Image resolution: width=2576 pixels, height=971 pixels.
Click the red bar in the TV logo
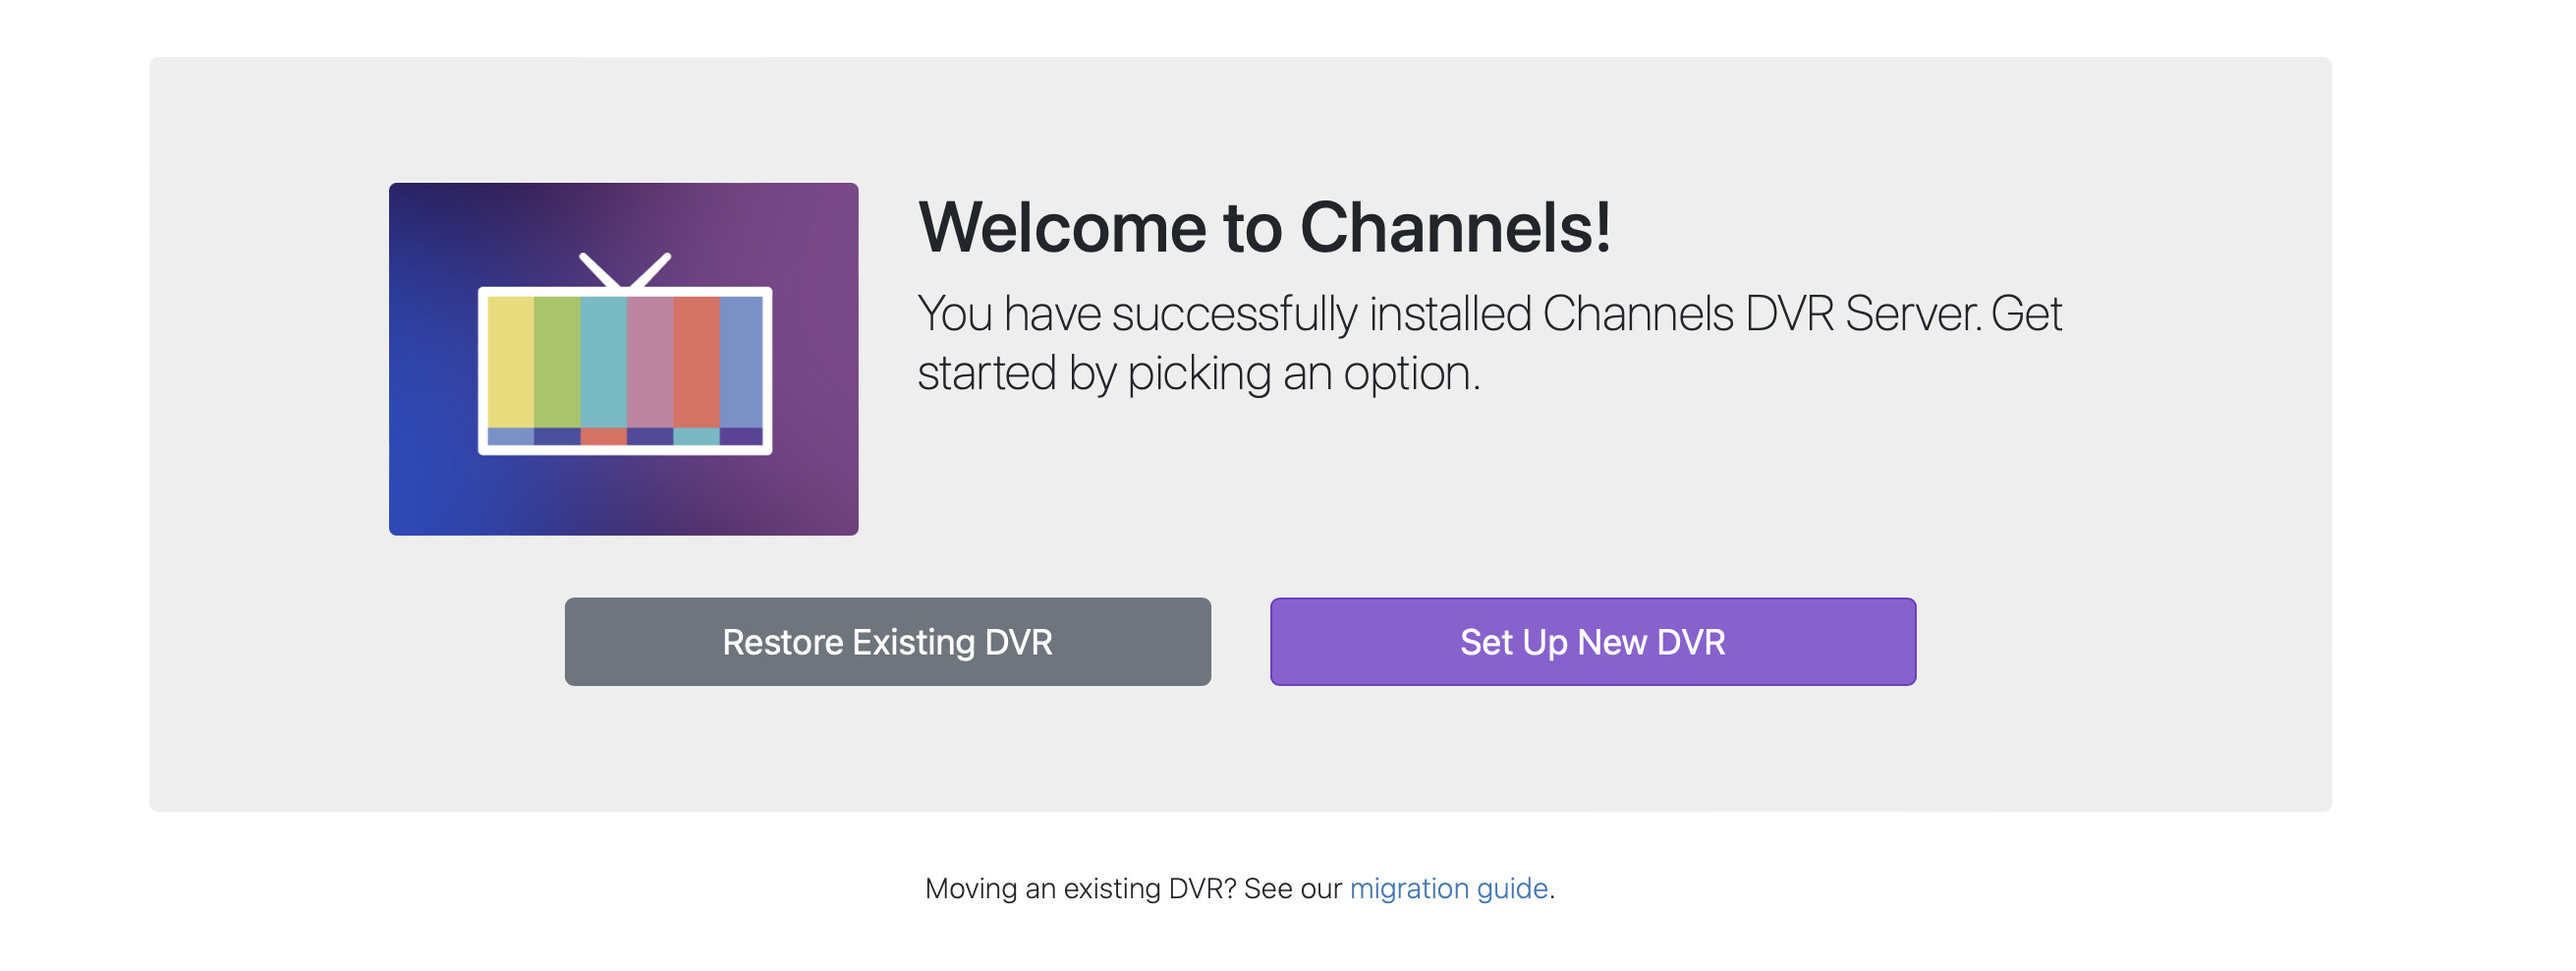coord(696,361)
